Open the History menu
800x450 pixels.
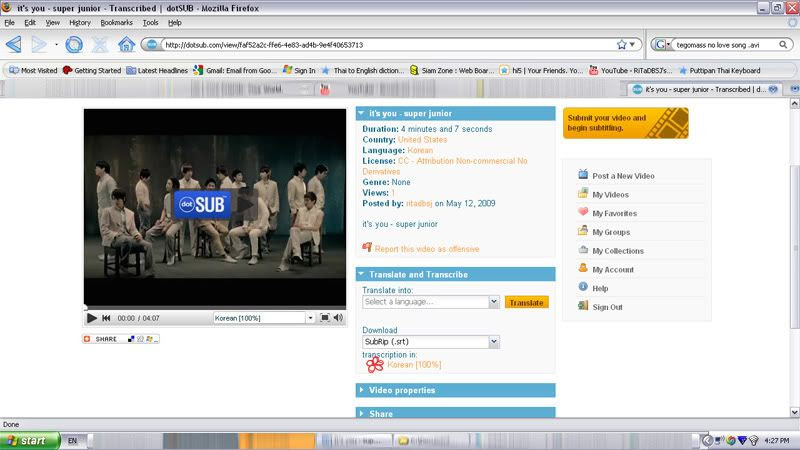[80, 22]
